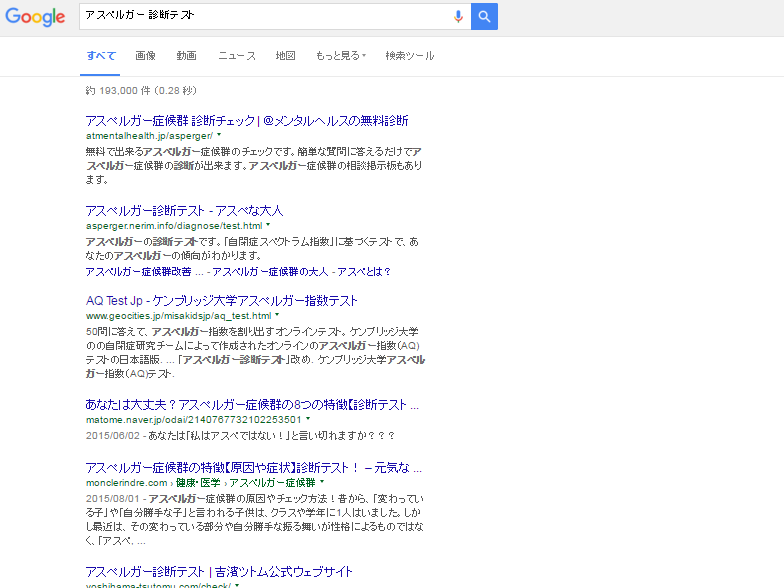Open the ニュース tab
Screen dimensions: 784x588
237,56
